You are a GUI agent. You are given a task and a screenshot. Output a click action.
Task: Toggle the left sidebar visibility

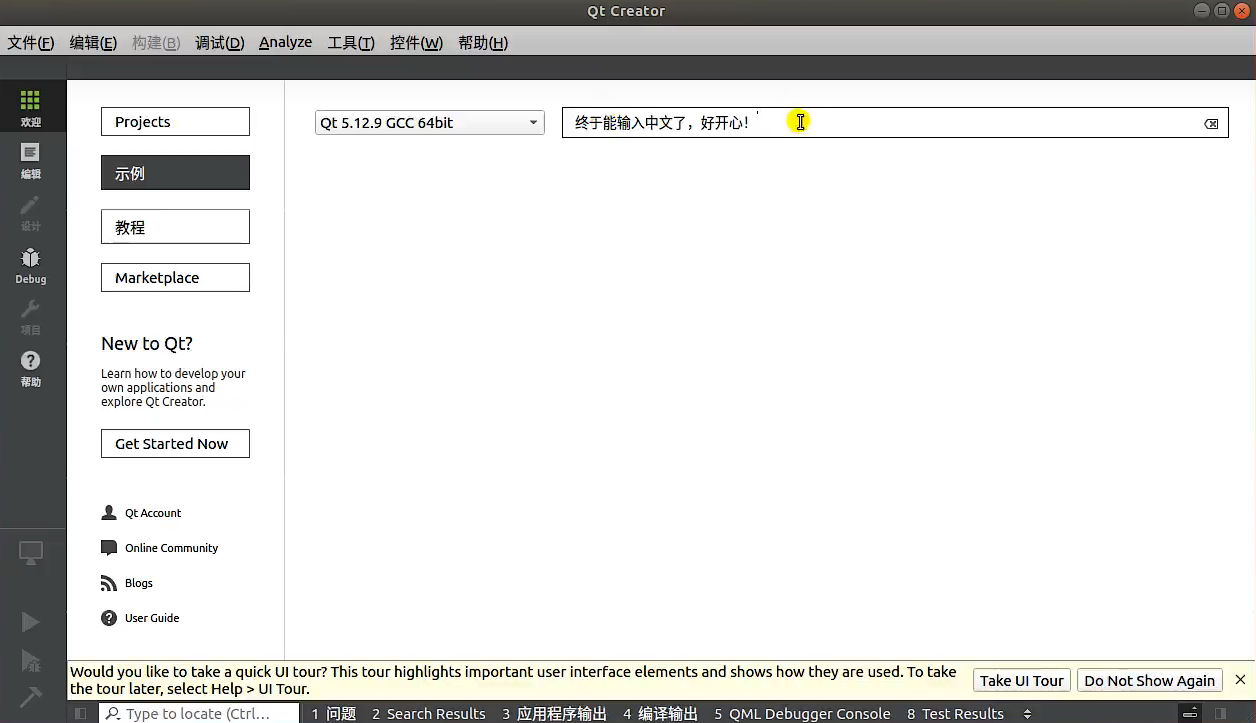[x=81, y=713]
